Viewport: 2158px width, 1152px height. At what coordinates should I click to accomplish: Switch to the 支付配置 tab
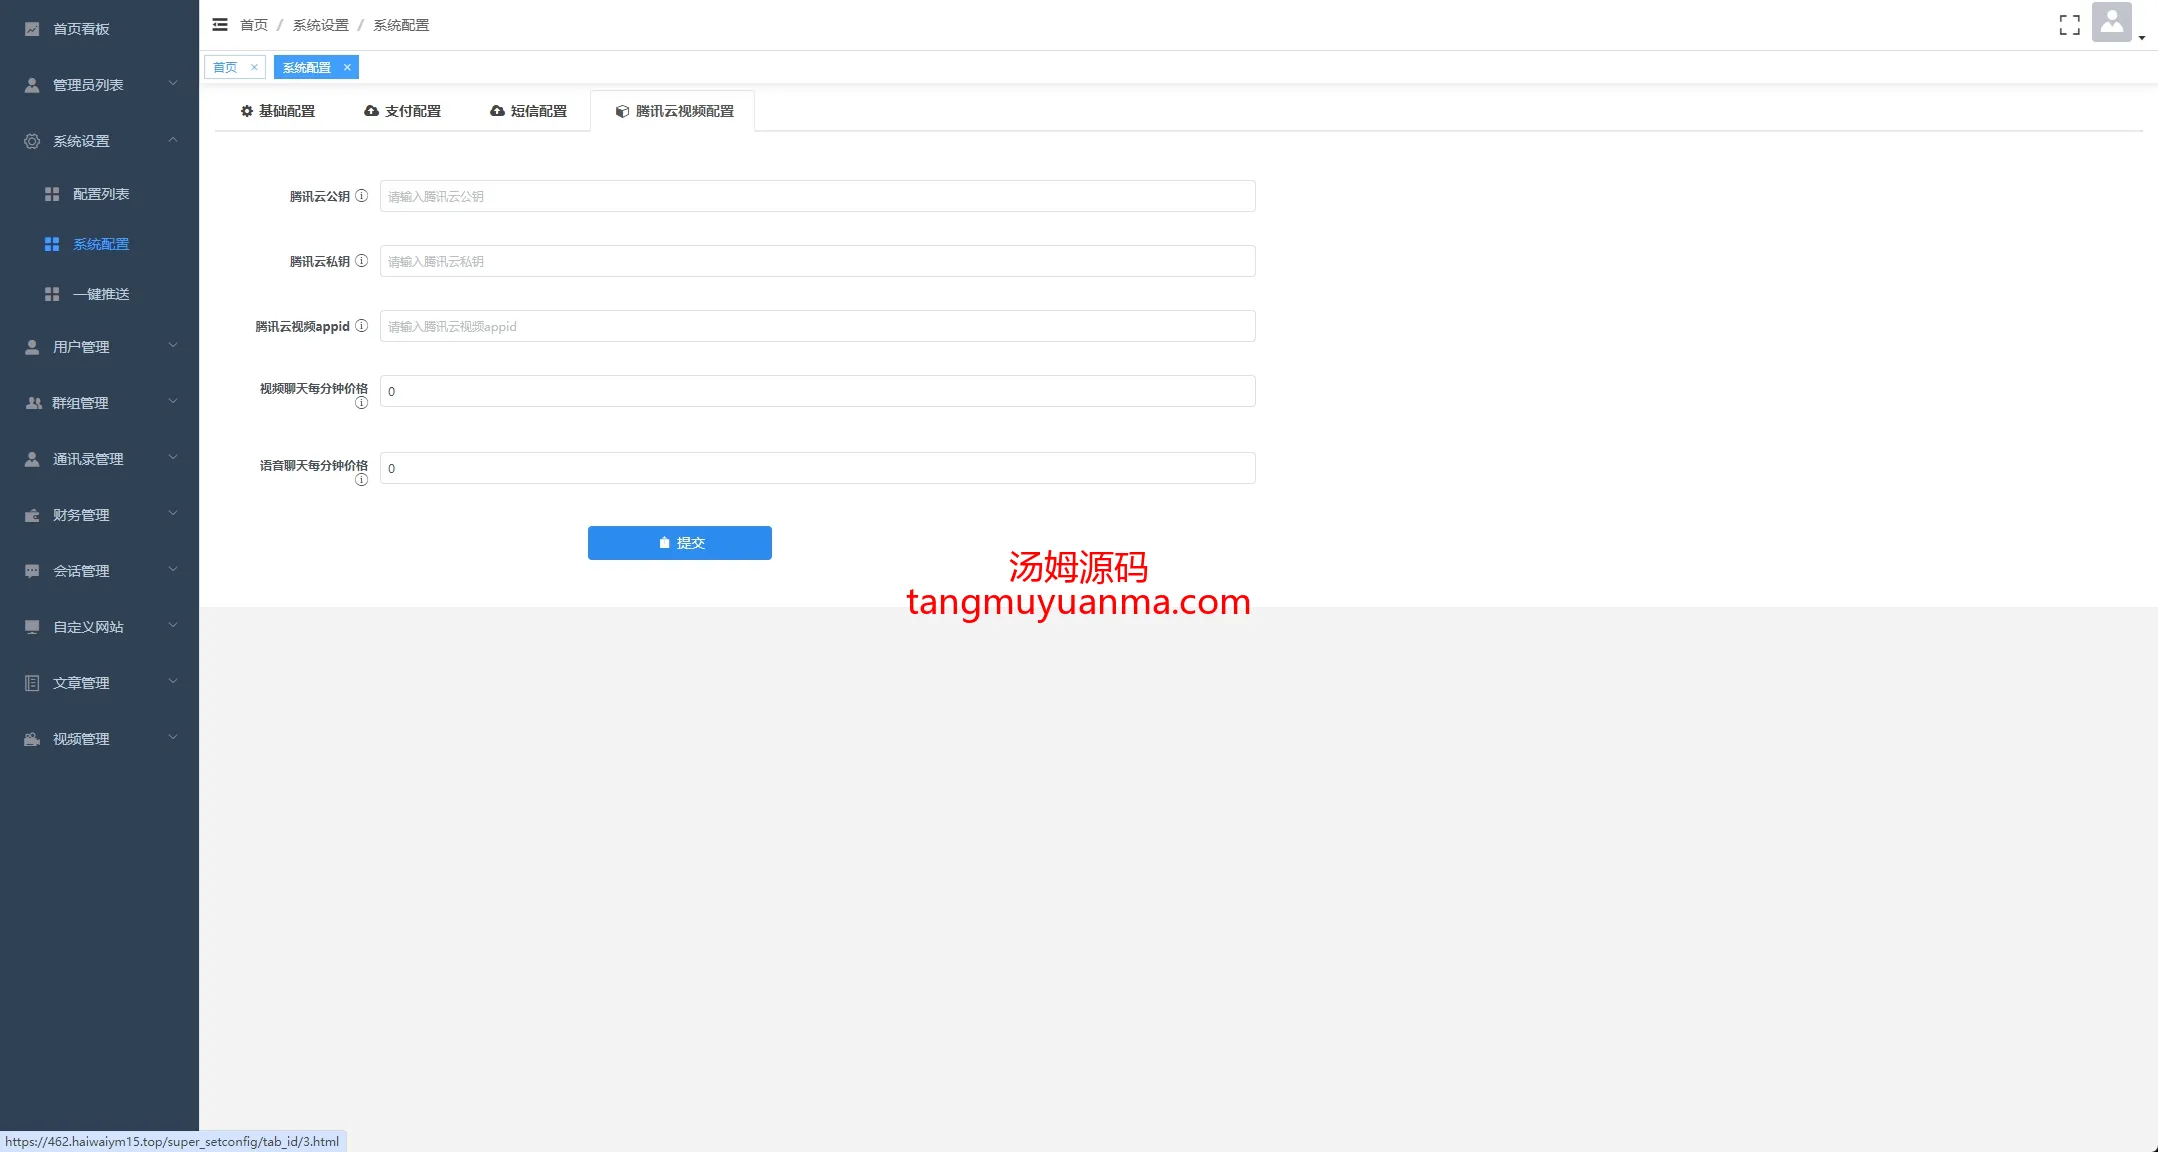[402, 111]
